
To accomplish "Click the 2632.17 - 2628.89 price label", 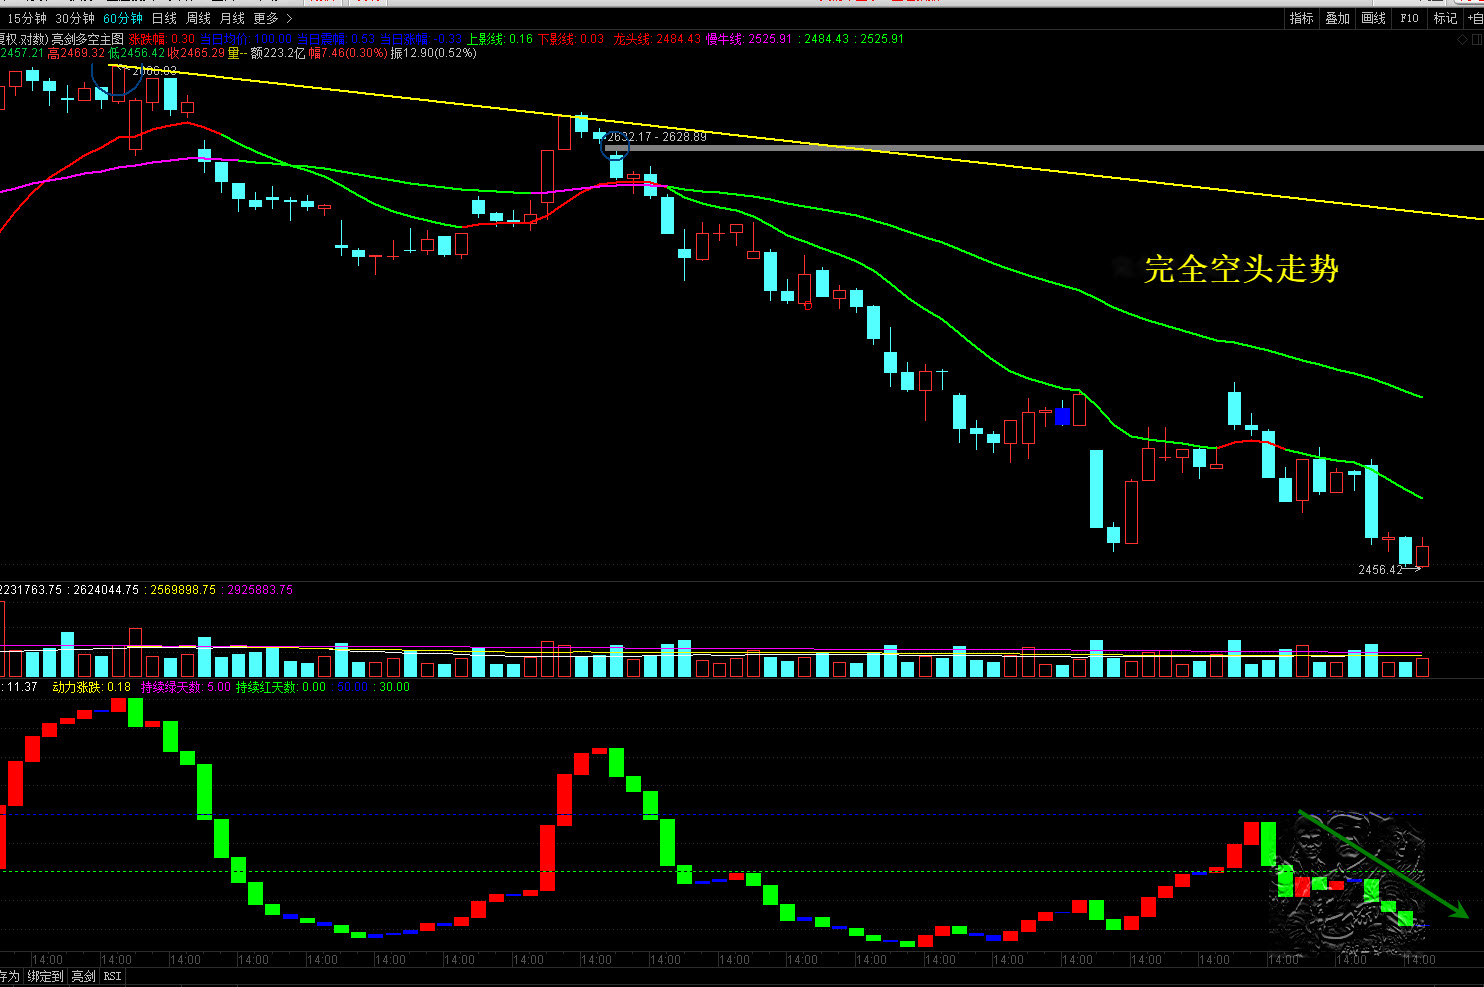I will click(657, 137).
